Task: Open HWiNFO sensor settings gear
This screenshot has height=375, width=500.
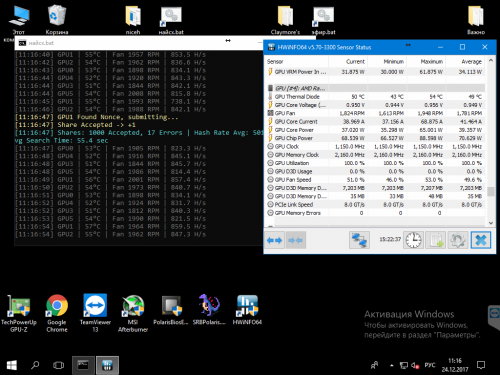Action: tap(458, 240)
